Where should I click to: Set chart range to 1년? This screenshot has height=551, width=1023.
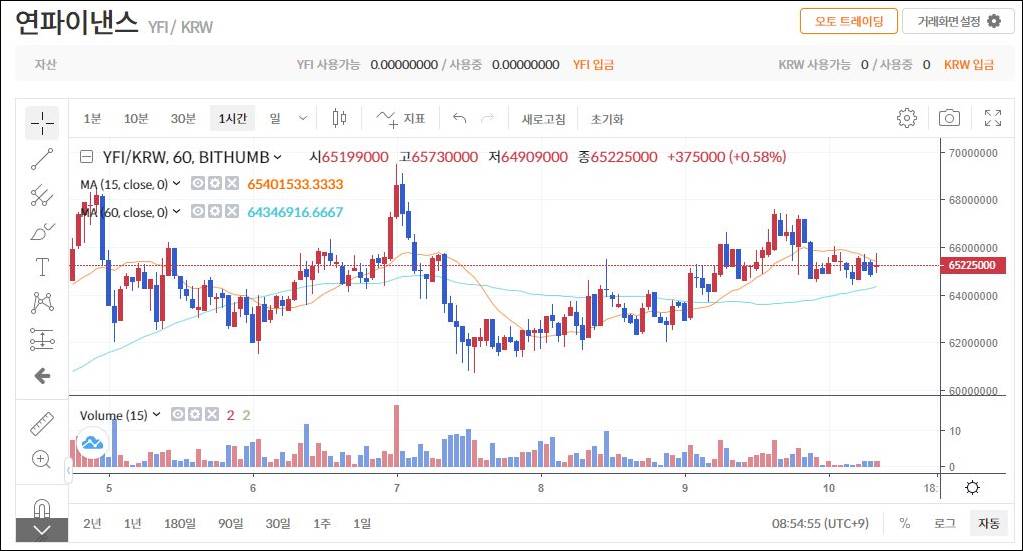(x=132, y=523)
